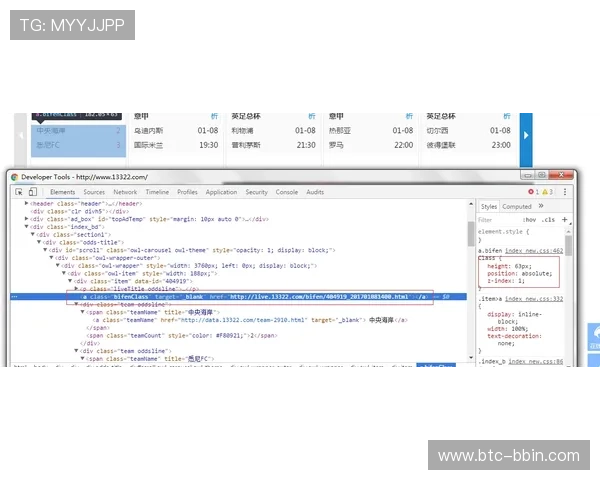Expand the div id topAdTemp node
Screen dimensions: 600x480
(27, 218)
